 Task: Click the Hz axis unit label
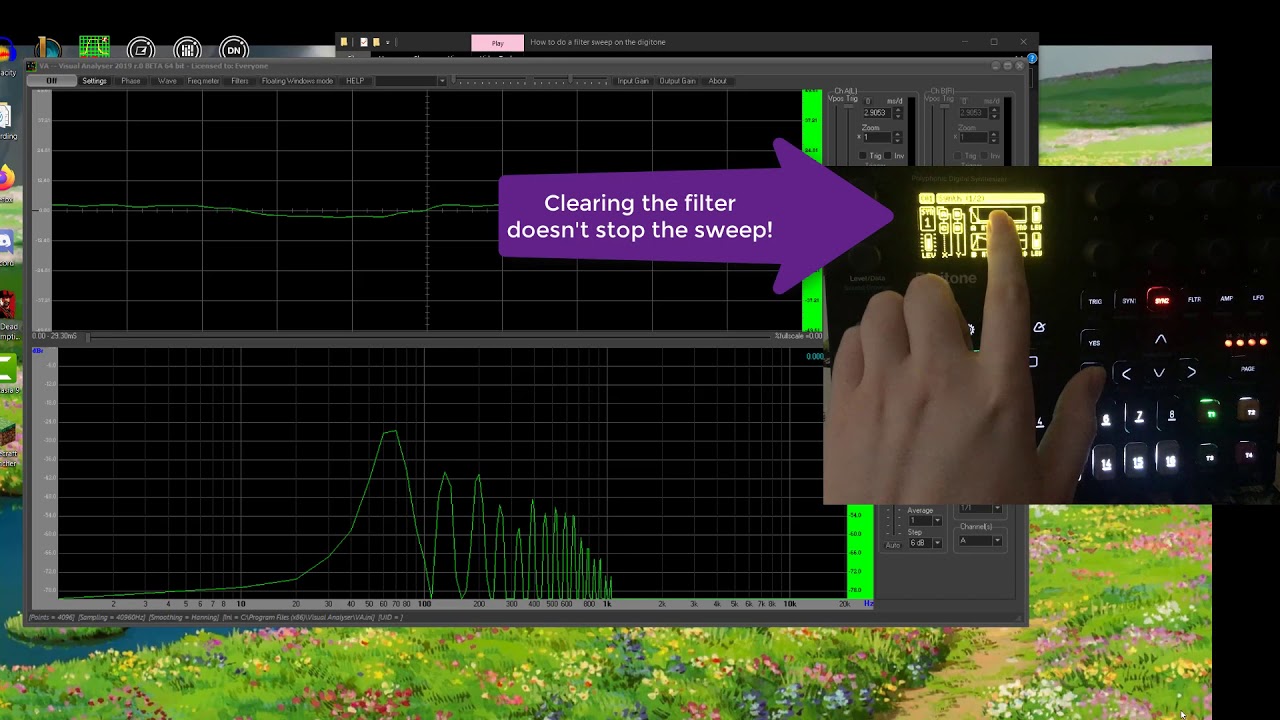click(x=867, y=604)
